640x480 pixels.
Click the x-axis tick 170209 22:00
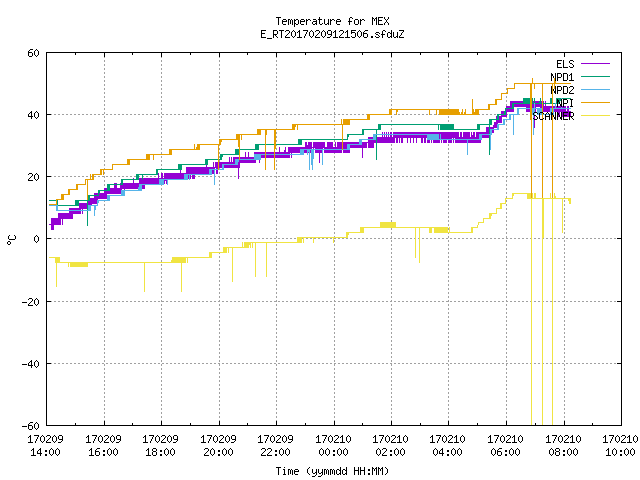pyautogui.click(x=276, y=446)
